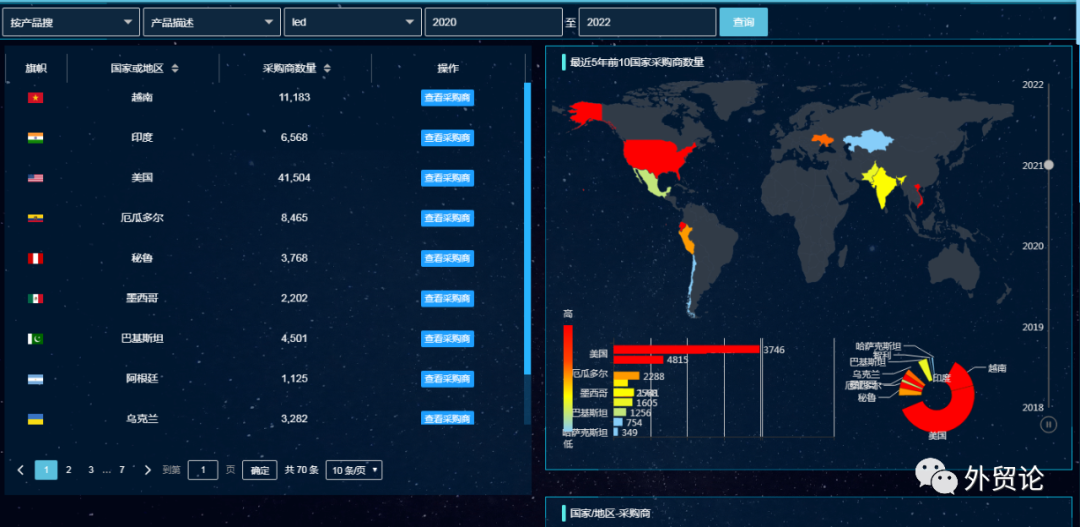
Task: Click the start year field showing 2020
Action: point(493,22)
